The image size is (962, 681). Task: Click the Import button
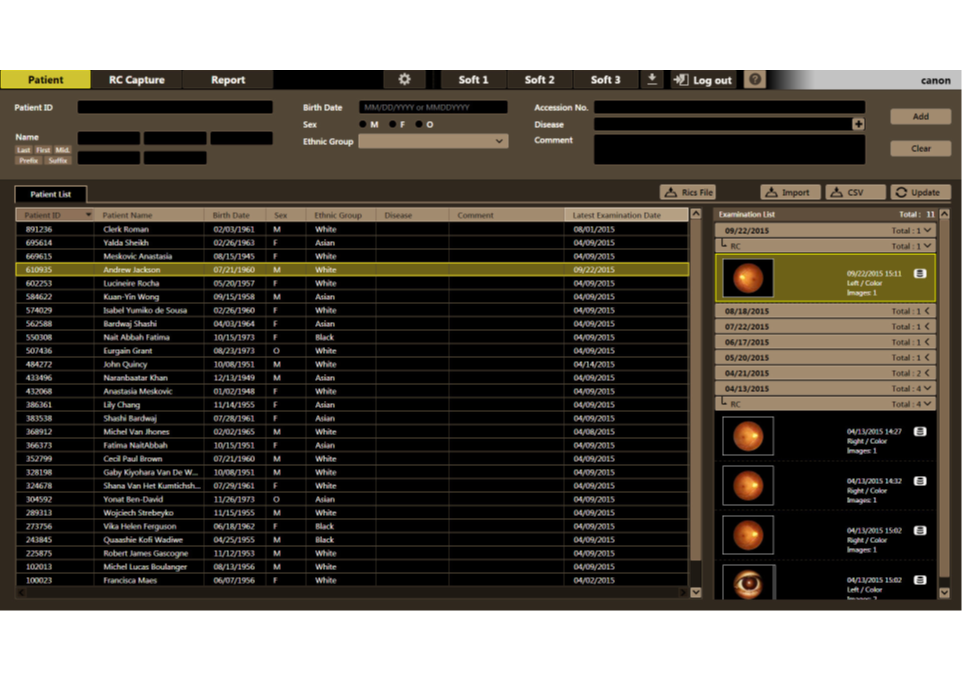coord(790,193)
